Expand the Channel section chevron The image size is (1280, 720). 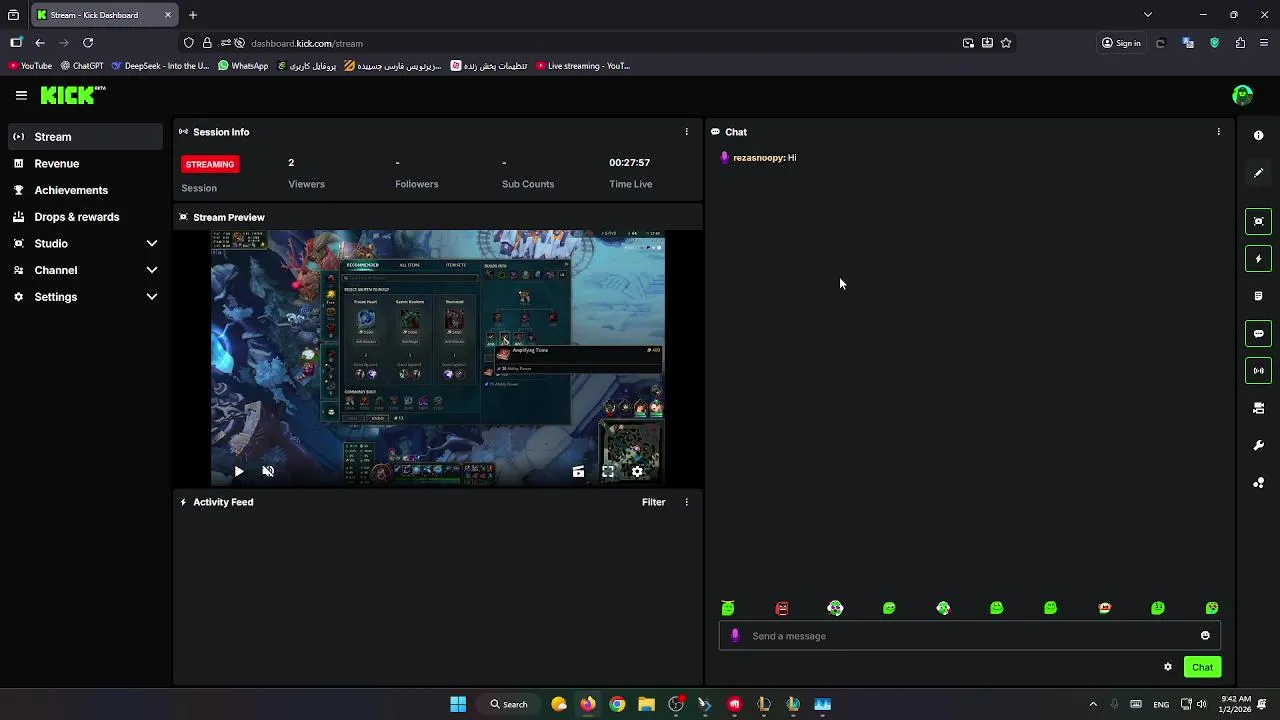pos(152,270)
